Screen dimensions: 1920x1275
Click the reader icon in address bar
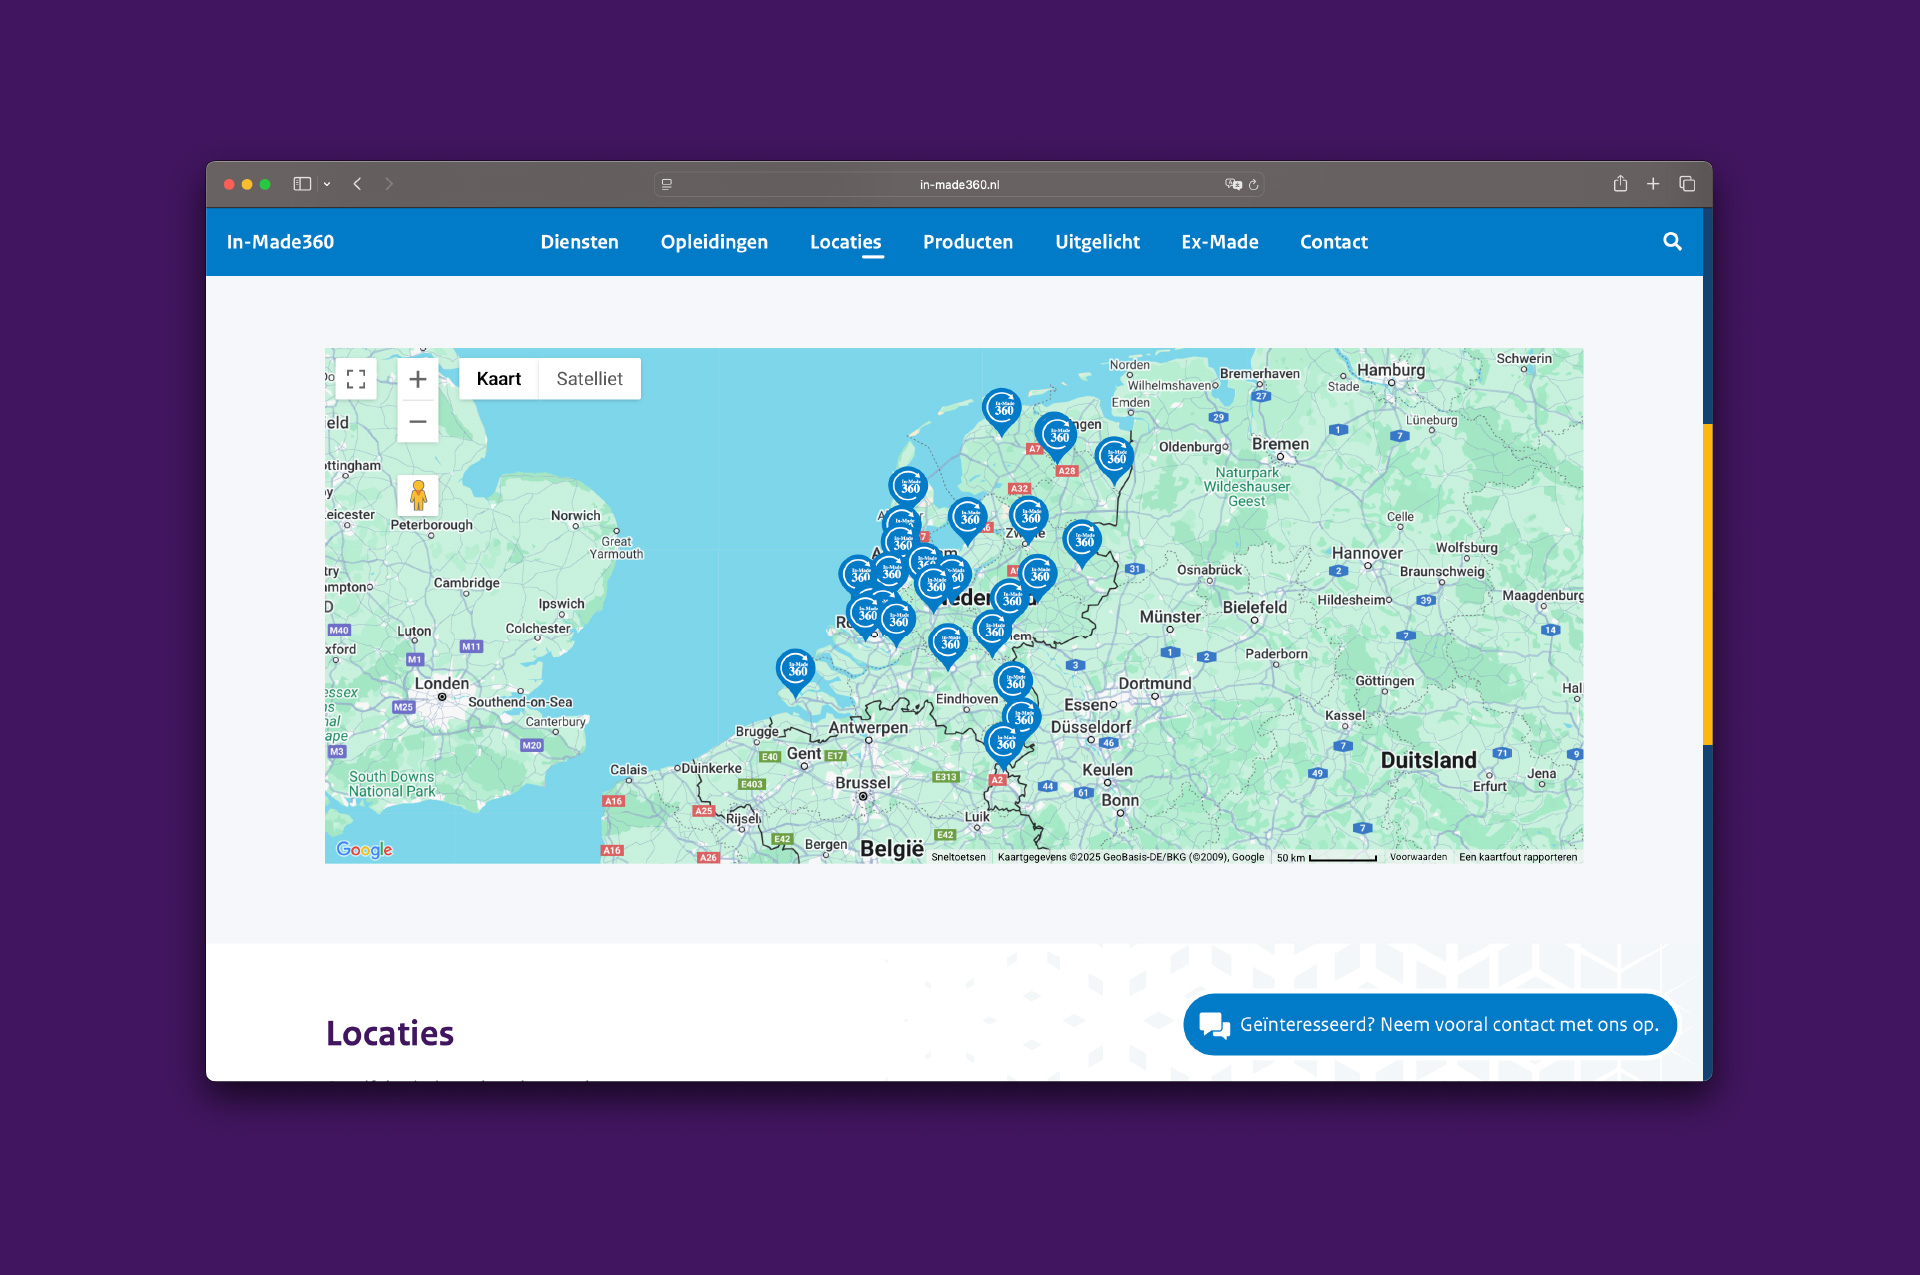coord(667,184)
